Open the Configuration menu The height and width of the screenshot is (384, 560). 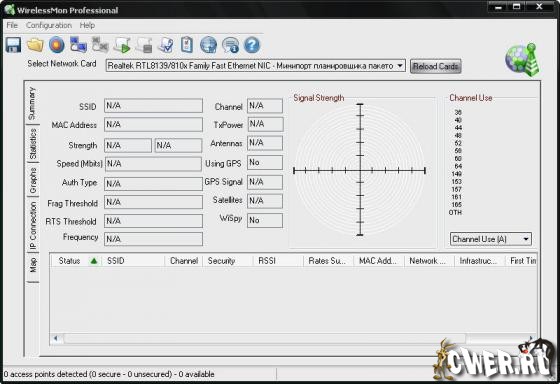tap(49, 25)
